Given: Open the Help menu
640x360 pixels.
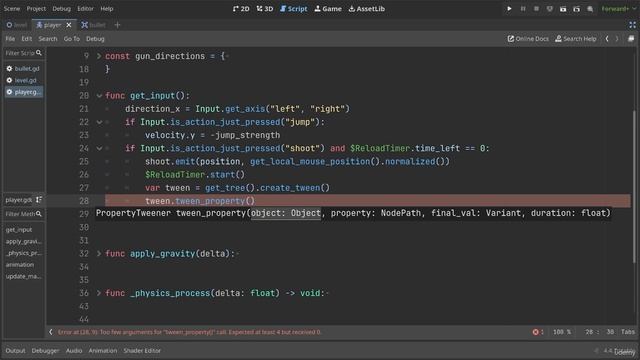Looking at the screenshot, I should coord(107,9).
